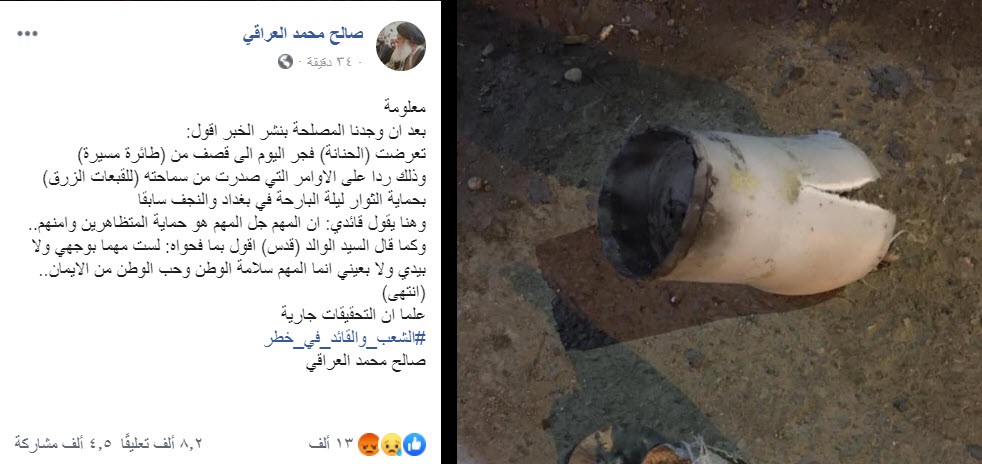Open the hashtag #الشعب_والقائد_في_خطر
Image resolution: width=982 pixels, height=464 pixels.
344,339
